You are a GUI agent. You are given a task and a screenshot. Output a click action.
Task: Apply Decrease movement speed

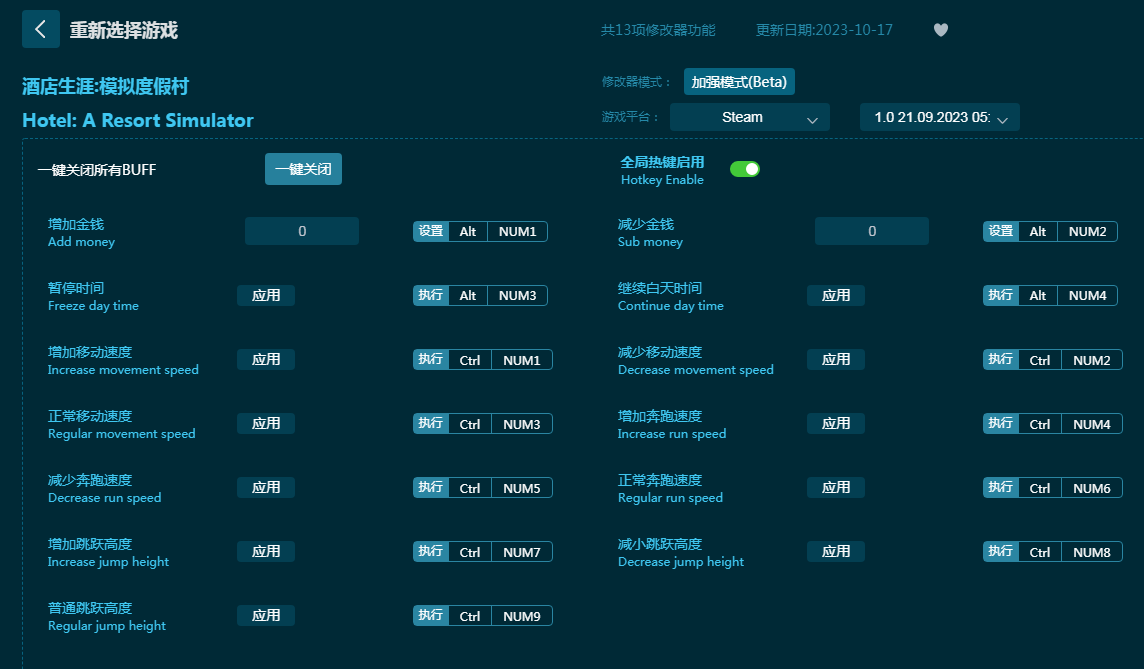point(835,360)
